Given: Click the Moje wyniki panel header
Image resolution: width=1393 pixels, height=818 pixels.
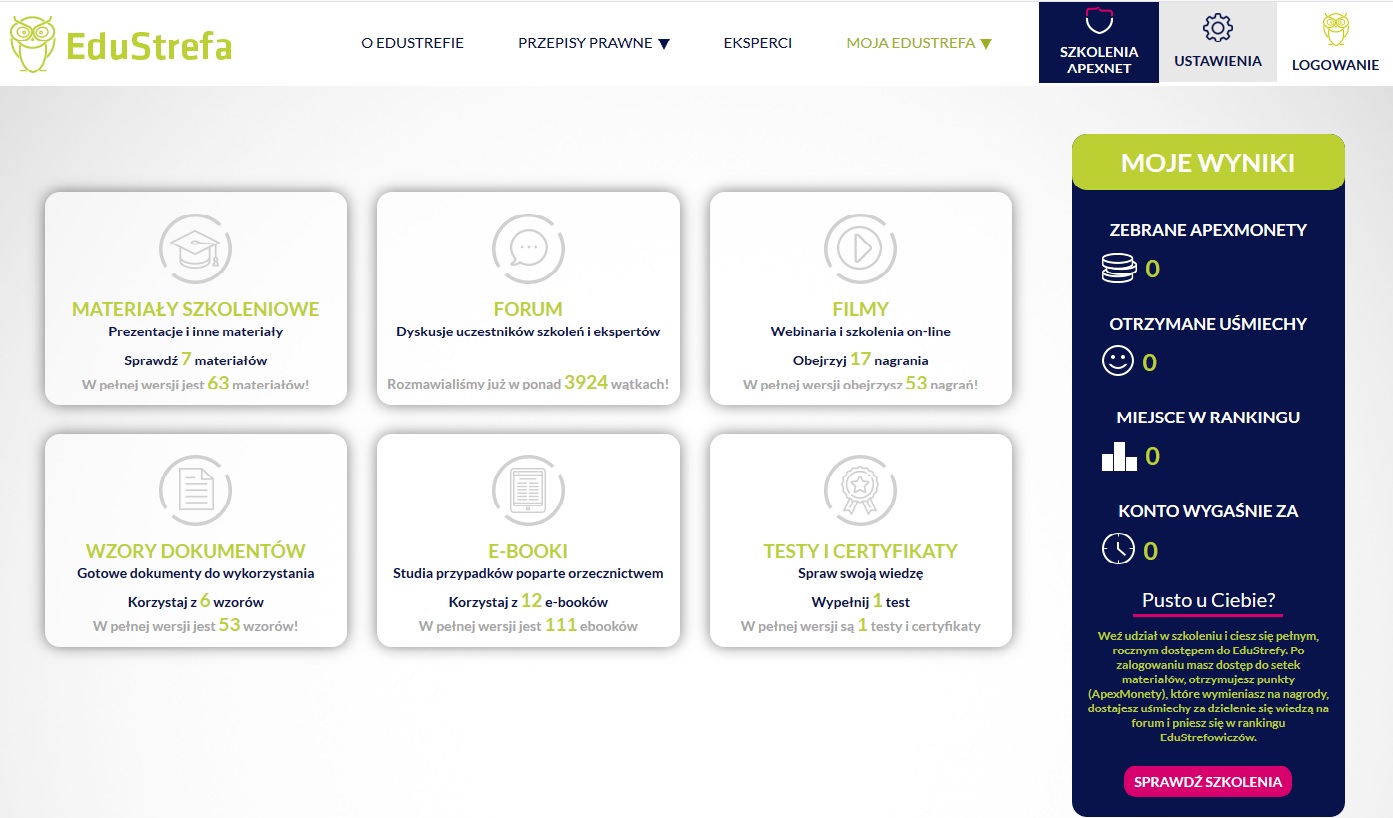Looking at the screenshot, I should pos(1208,162).
